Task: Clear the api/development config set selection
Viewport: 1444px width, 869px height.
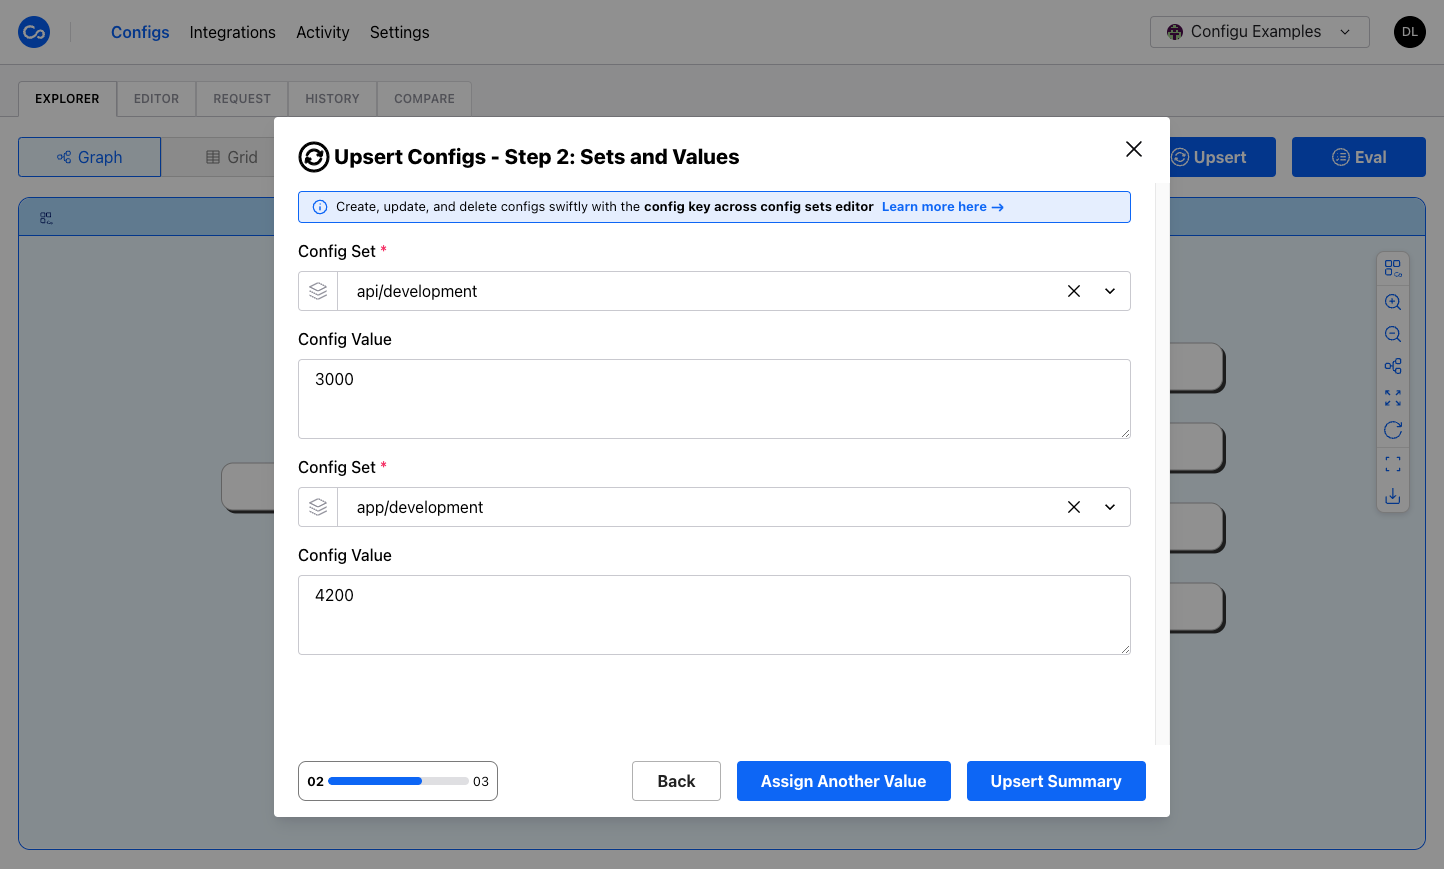Action: 1074,291
